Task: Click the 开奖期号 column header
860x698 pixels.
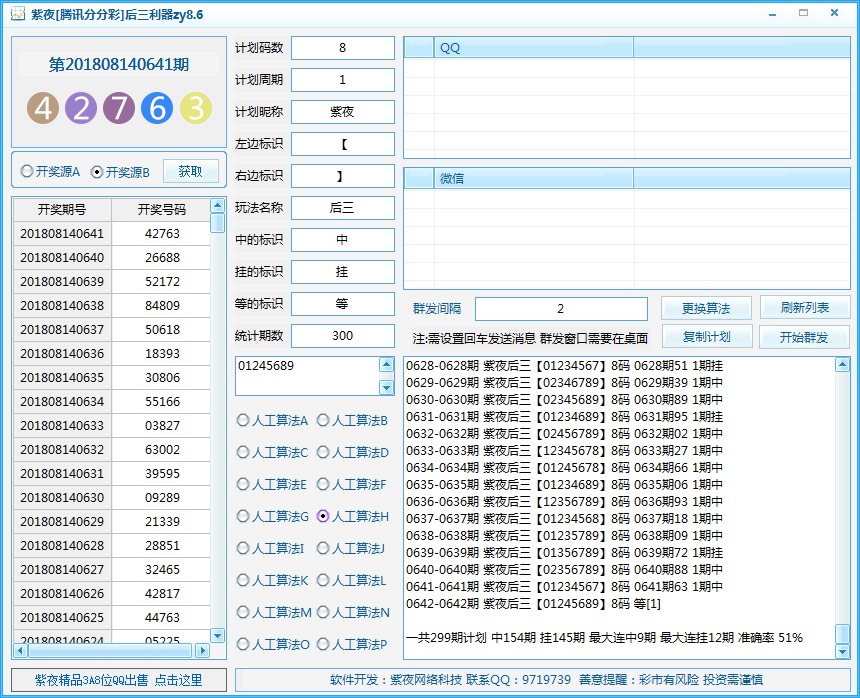Action: (x=62, y=210)
